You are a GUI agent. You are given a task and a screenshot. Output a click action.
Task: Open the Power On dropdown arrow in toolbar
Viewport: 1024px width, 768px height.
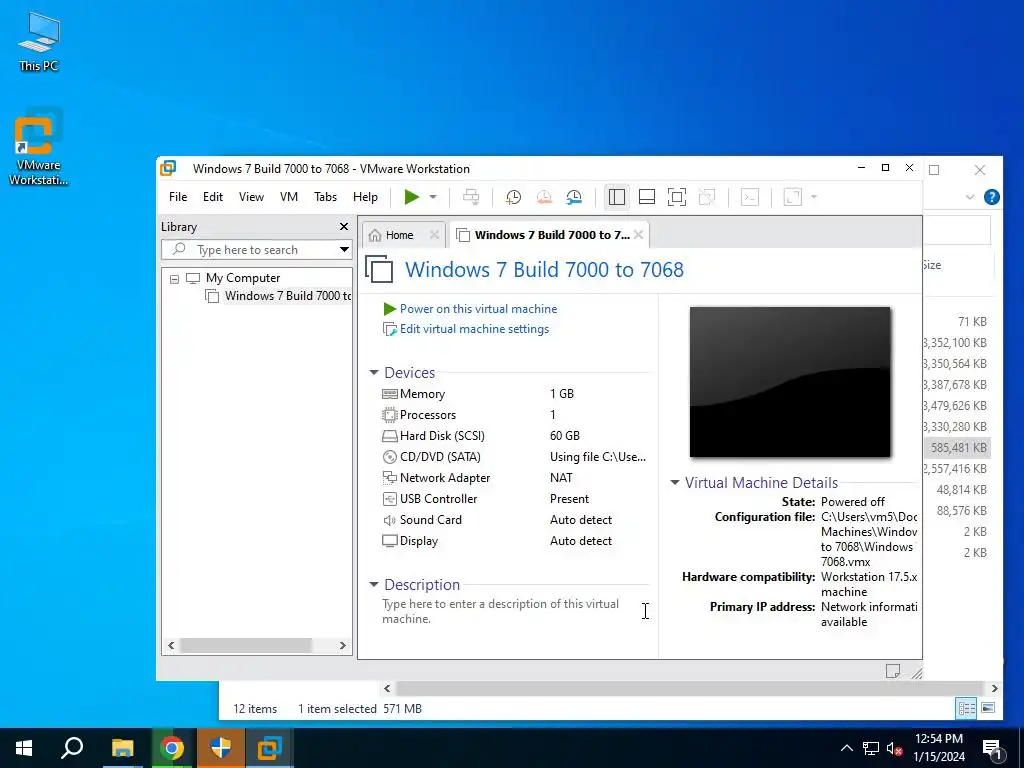point(432,197)
